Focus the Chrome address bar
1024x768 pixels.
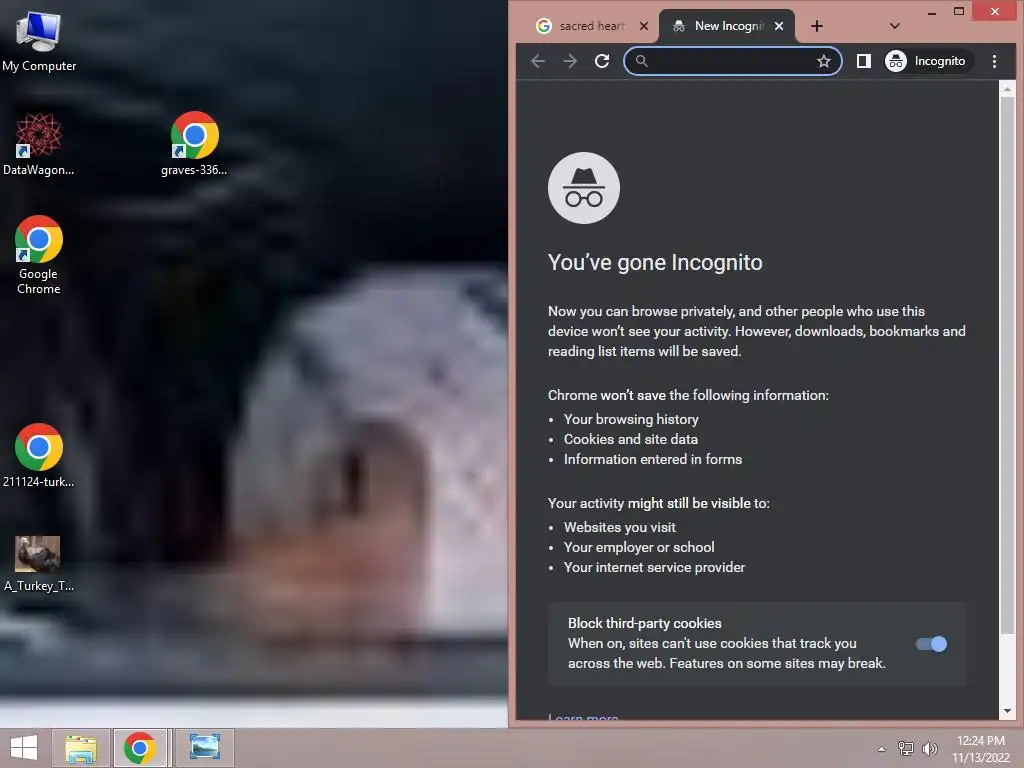[x=733, y=61]
